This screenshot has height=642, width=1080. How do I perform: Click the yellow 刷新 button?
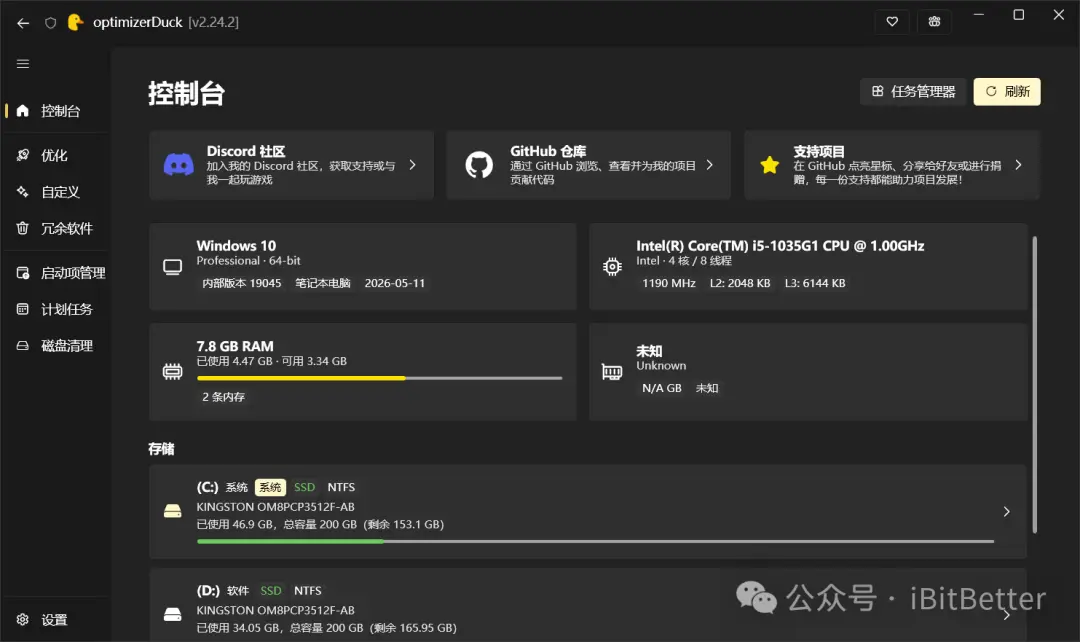[x=1007, y=92]
